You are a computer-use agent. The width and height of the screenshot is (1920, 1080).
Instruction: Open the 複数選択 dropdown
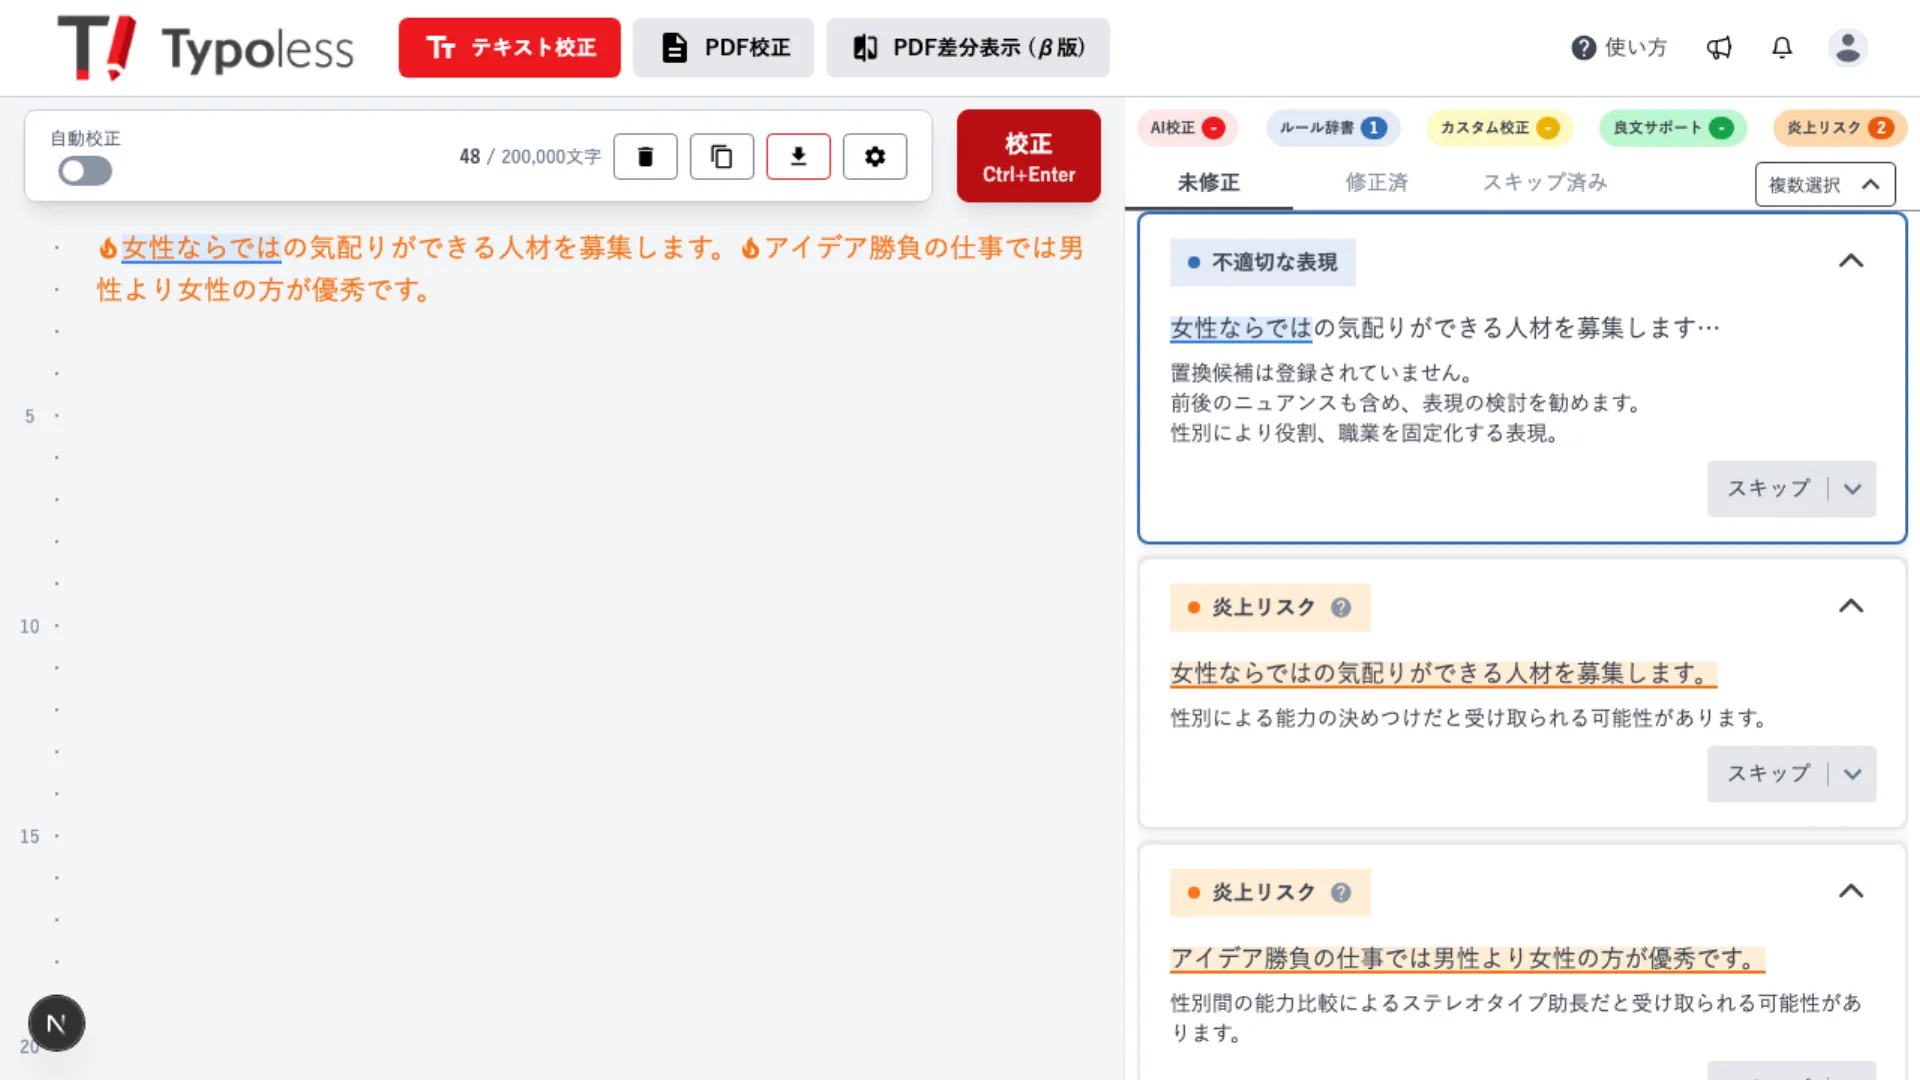click(x=1825, y=184)
